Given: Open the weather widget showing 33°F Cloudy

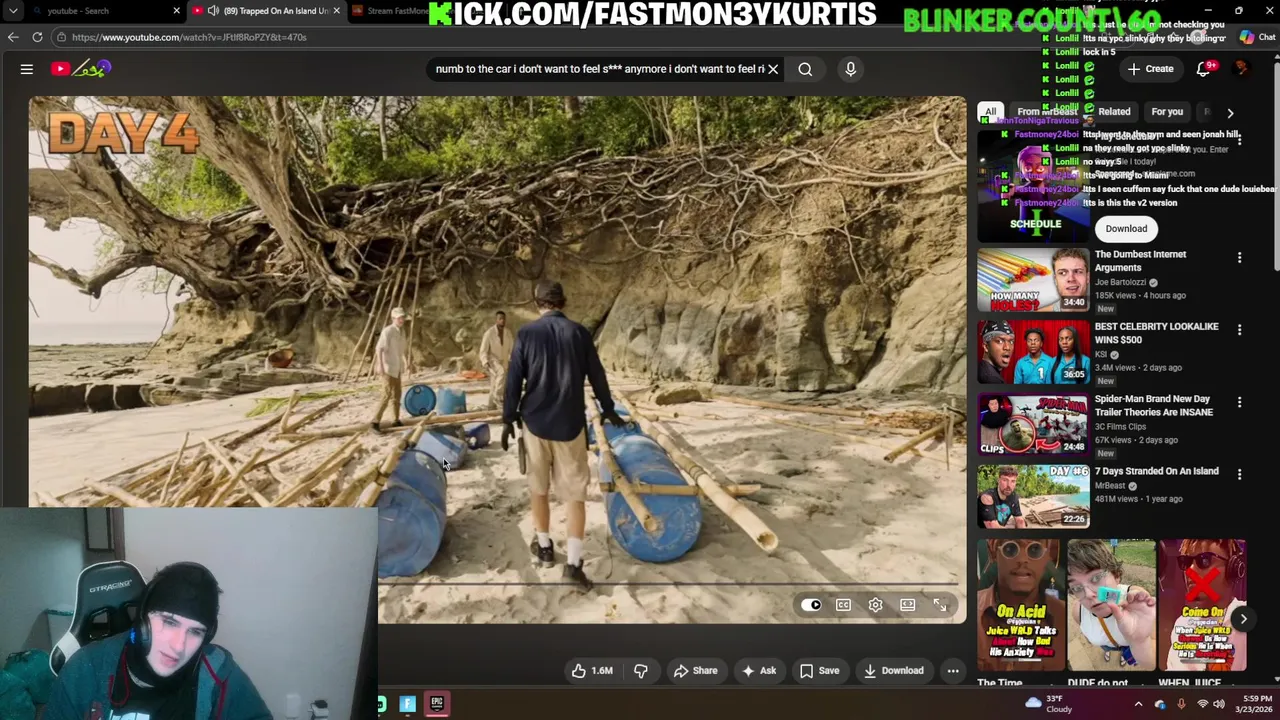Looking at the screenshot, I should [1049, 704].
